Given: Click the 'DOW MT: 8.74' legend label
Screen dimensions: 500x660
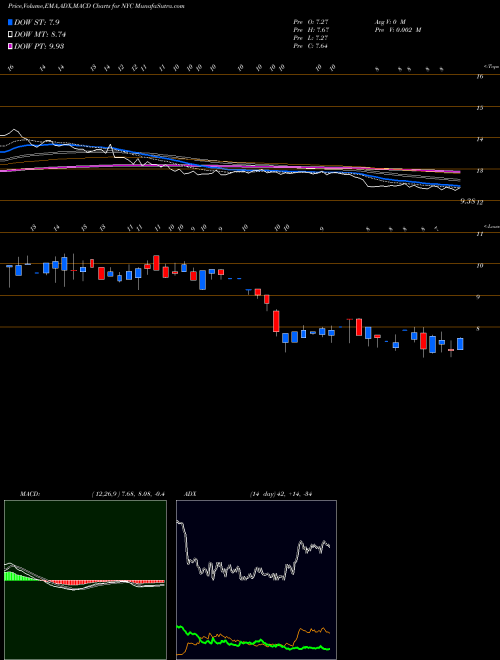Looking at the screenshot, I should tap(40, 35).
